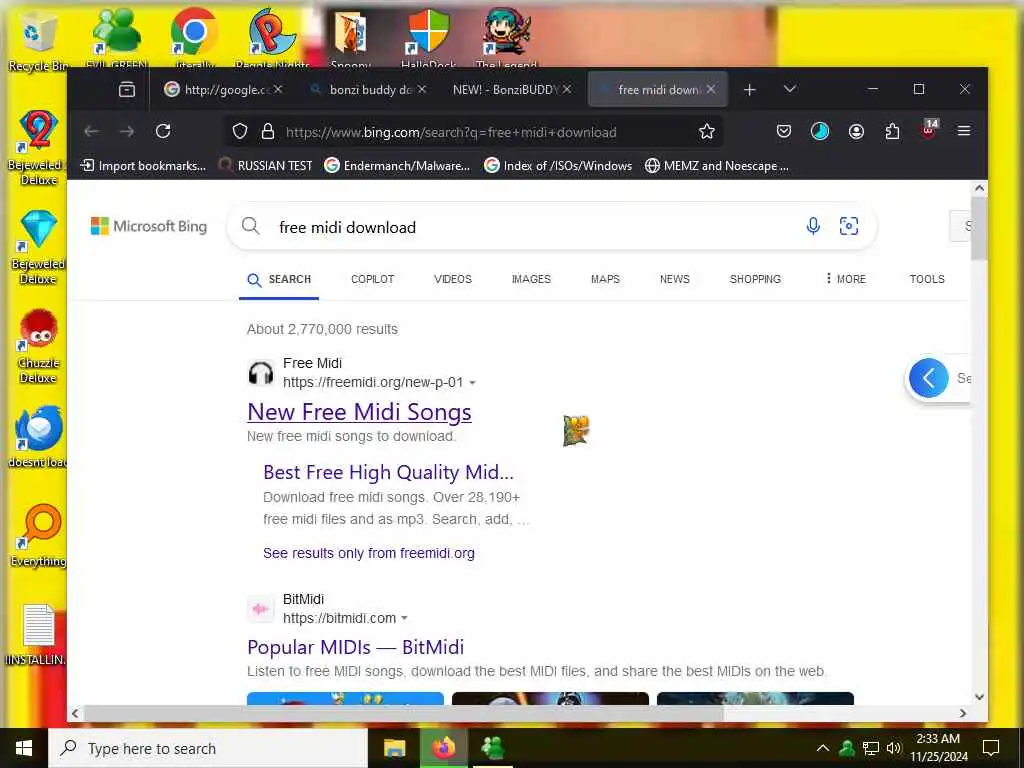The image size is (1024, 768).
Task: Reload the current page
Action: [x=163, y=131]
